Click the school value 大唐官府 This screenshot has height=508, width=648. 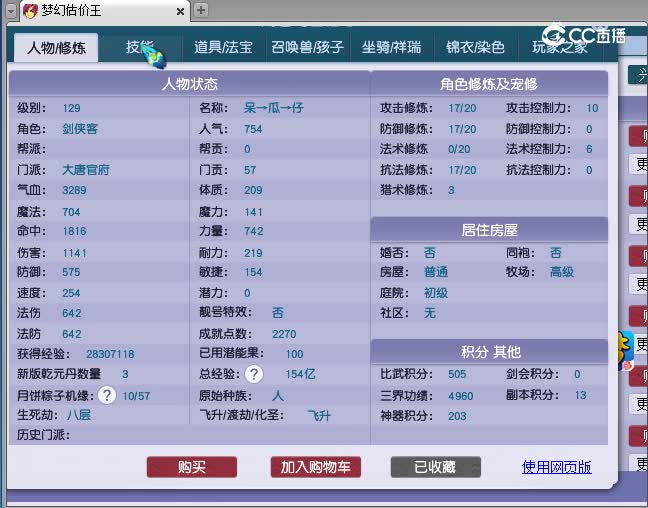pos(86,170)
